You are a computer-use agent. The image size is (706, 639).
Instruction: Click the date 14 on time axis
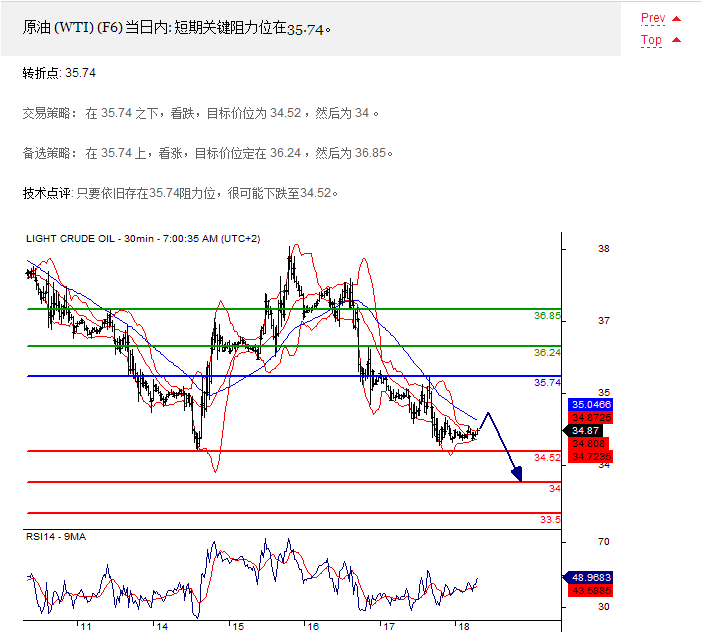[162, 626]
